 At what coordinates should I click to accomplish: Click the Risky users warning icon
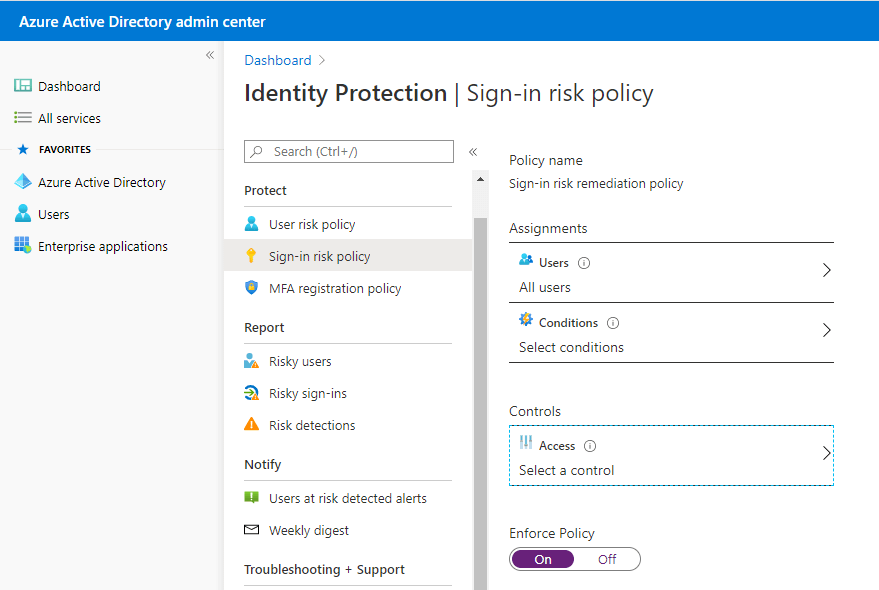tap(252, 361)
